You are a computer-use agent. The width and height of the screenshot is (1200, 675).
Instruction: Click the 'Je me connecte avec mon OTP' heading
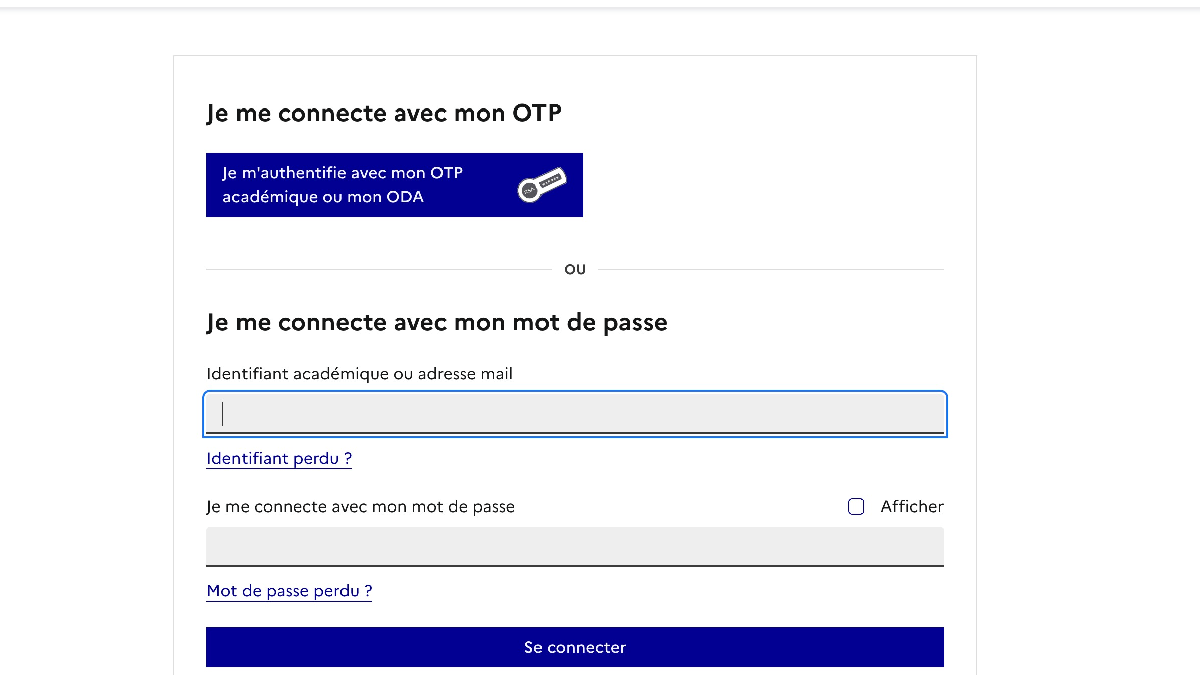click(384, 114)
